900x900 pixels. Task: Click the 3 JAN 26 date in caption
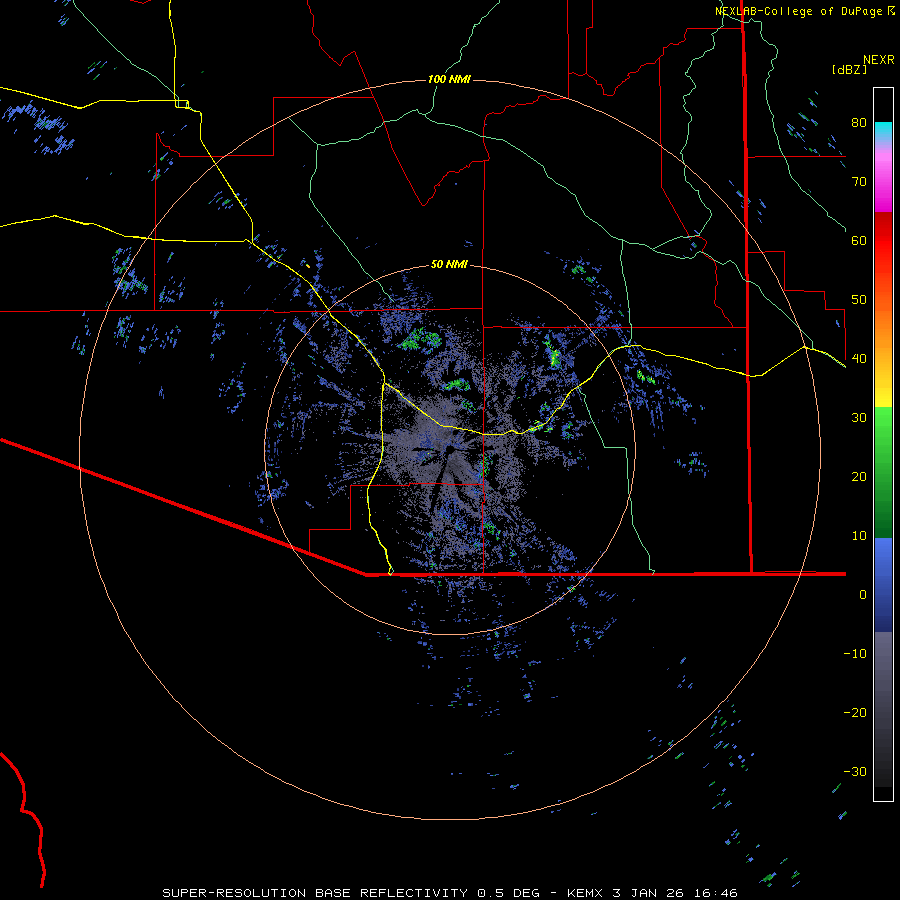[x=648, y=893]
